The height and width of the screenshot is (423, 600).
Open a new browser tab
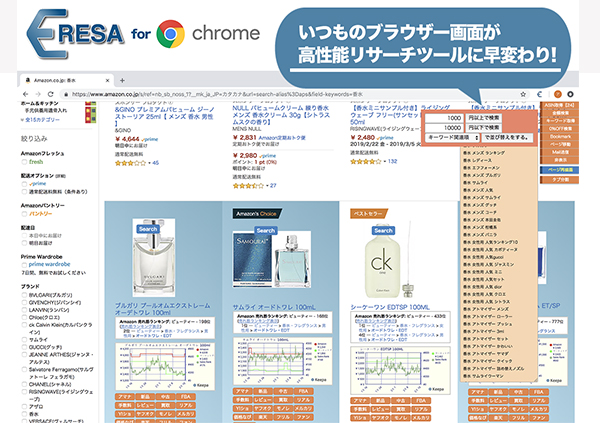[122, 80]
